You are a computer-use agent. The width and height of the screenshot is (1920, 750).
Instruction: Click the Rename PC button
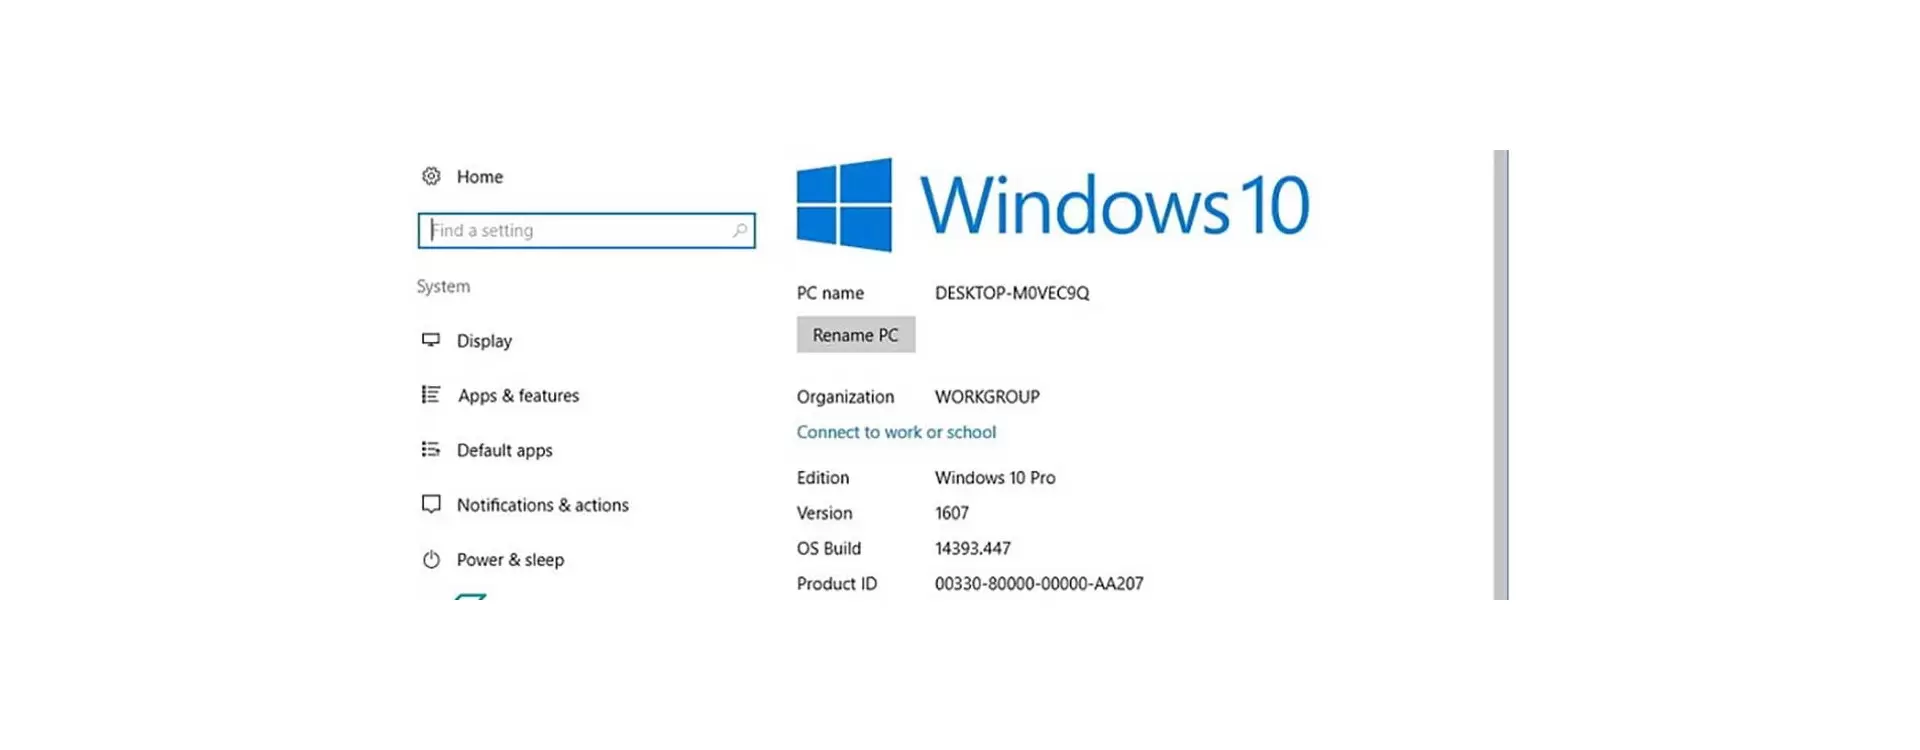(x=856, y=335)
